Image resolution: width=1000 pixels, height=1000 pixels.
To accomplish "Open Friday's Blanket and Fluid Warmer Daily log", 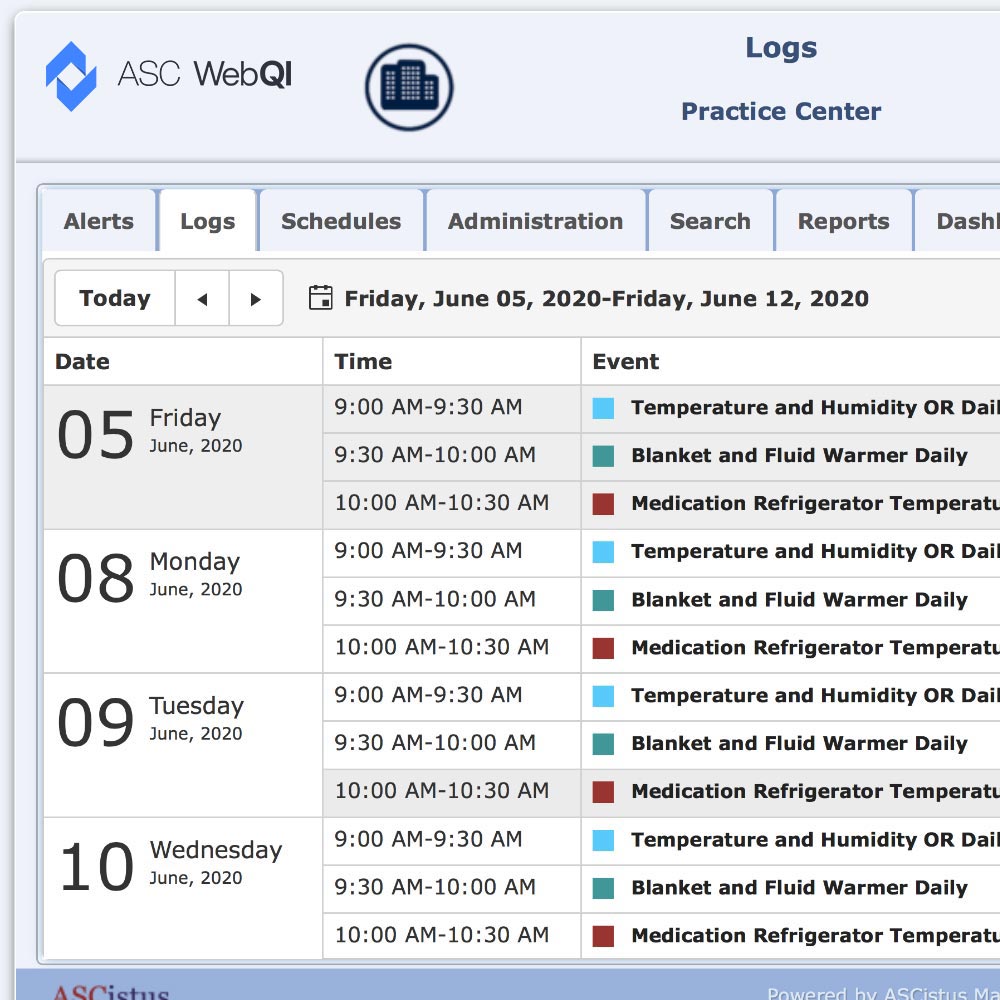I will (x=799, y=456).
